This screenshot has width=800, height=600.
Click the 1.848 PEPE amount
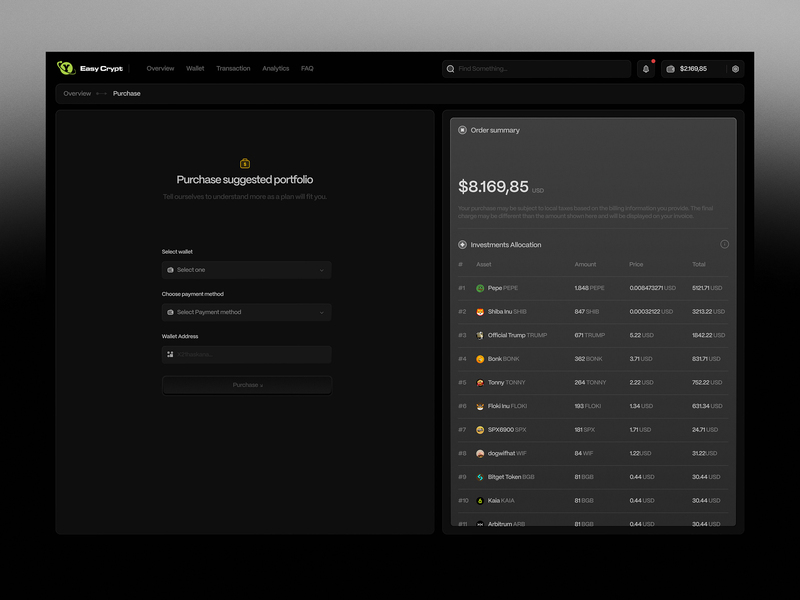tap(589, 288)
